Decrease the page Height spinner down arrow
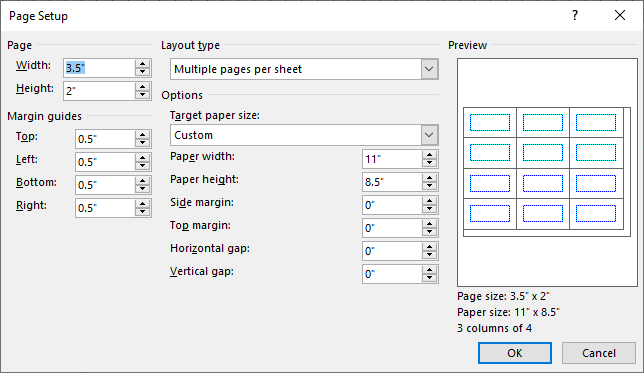The width and height of the screenshot is (644, 373). click(x=142, y=95)
